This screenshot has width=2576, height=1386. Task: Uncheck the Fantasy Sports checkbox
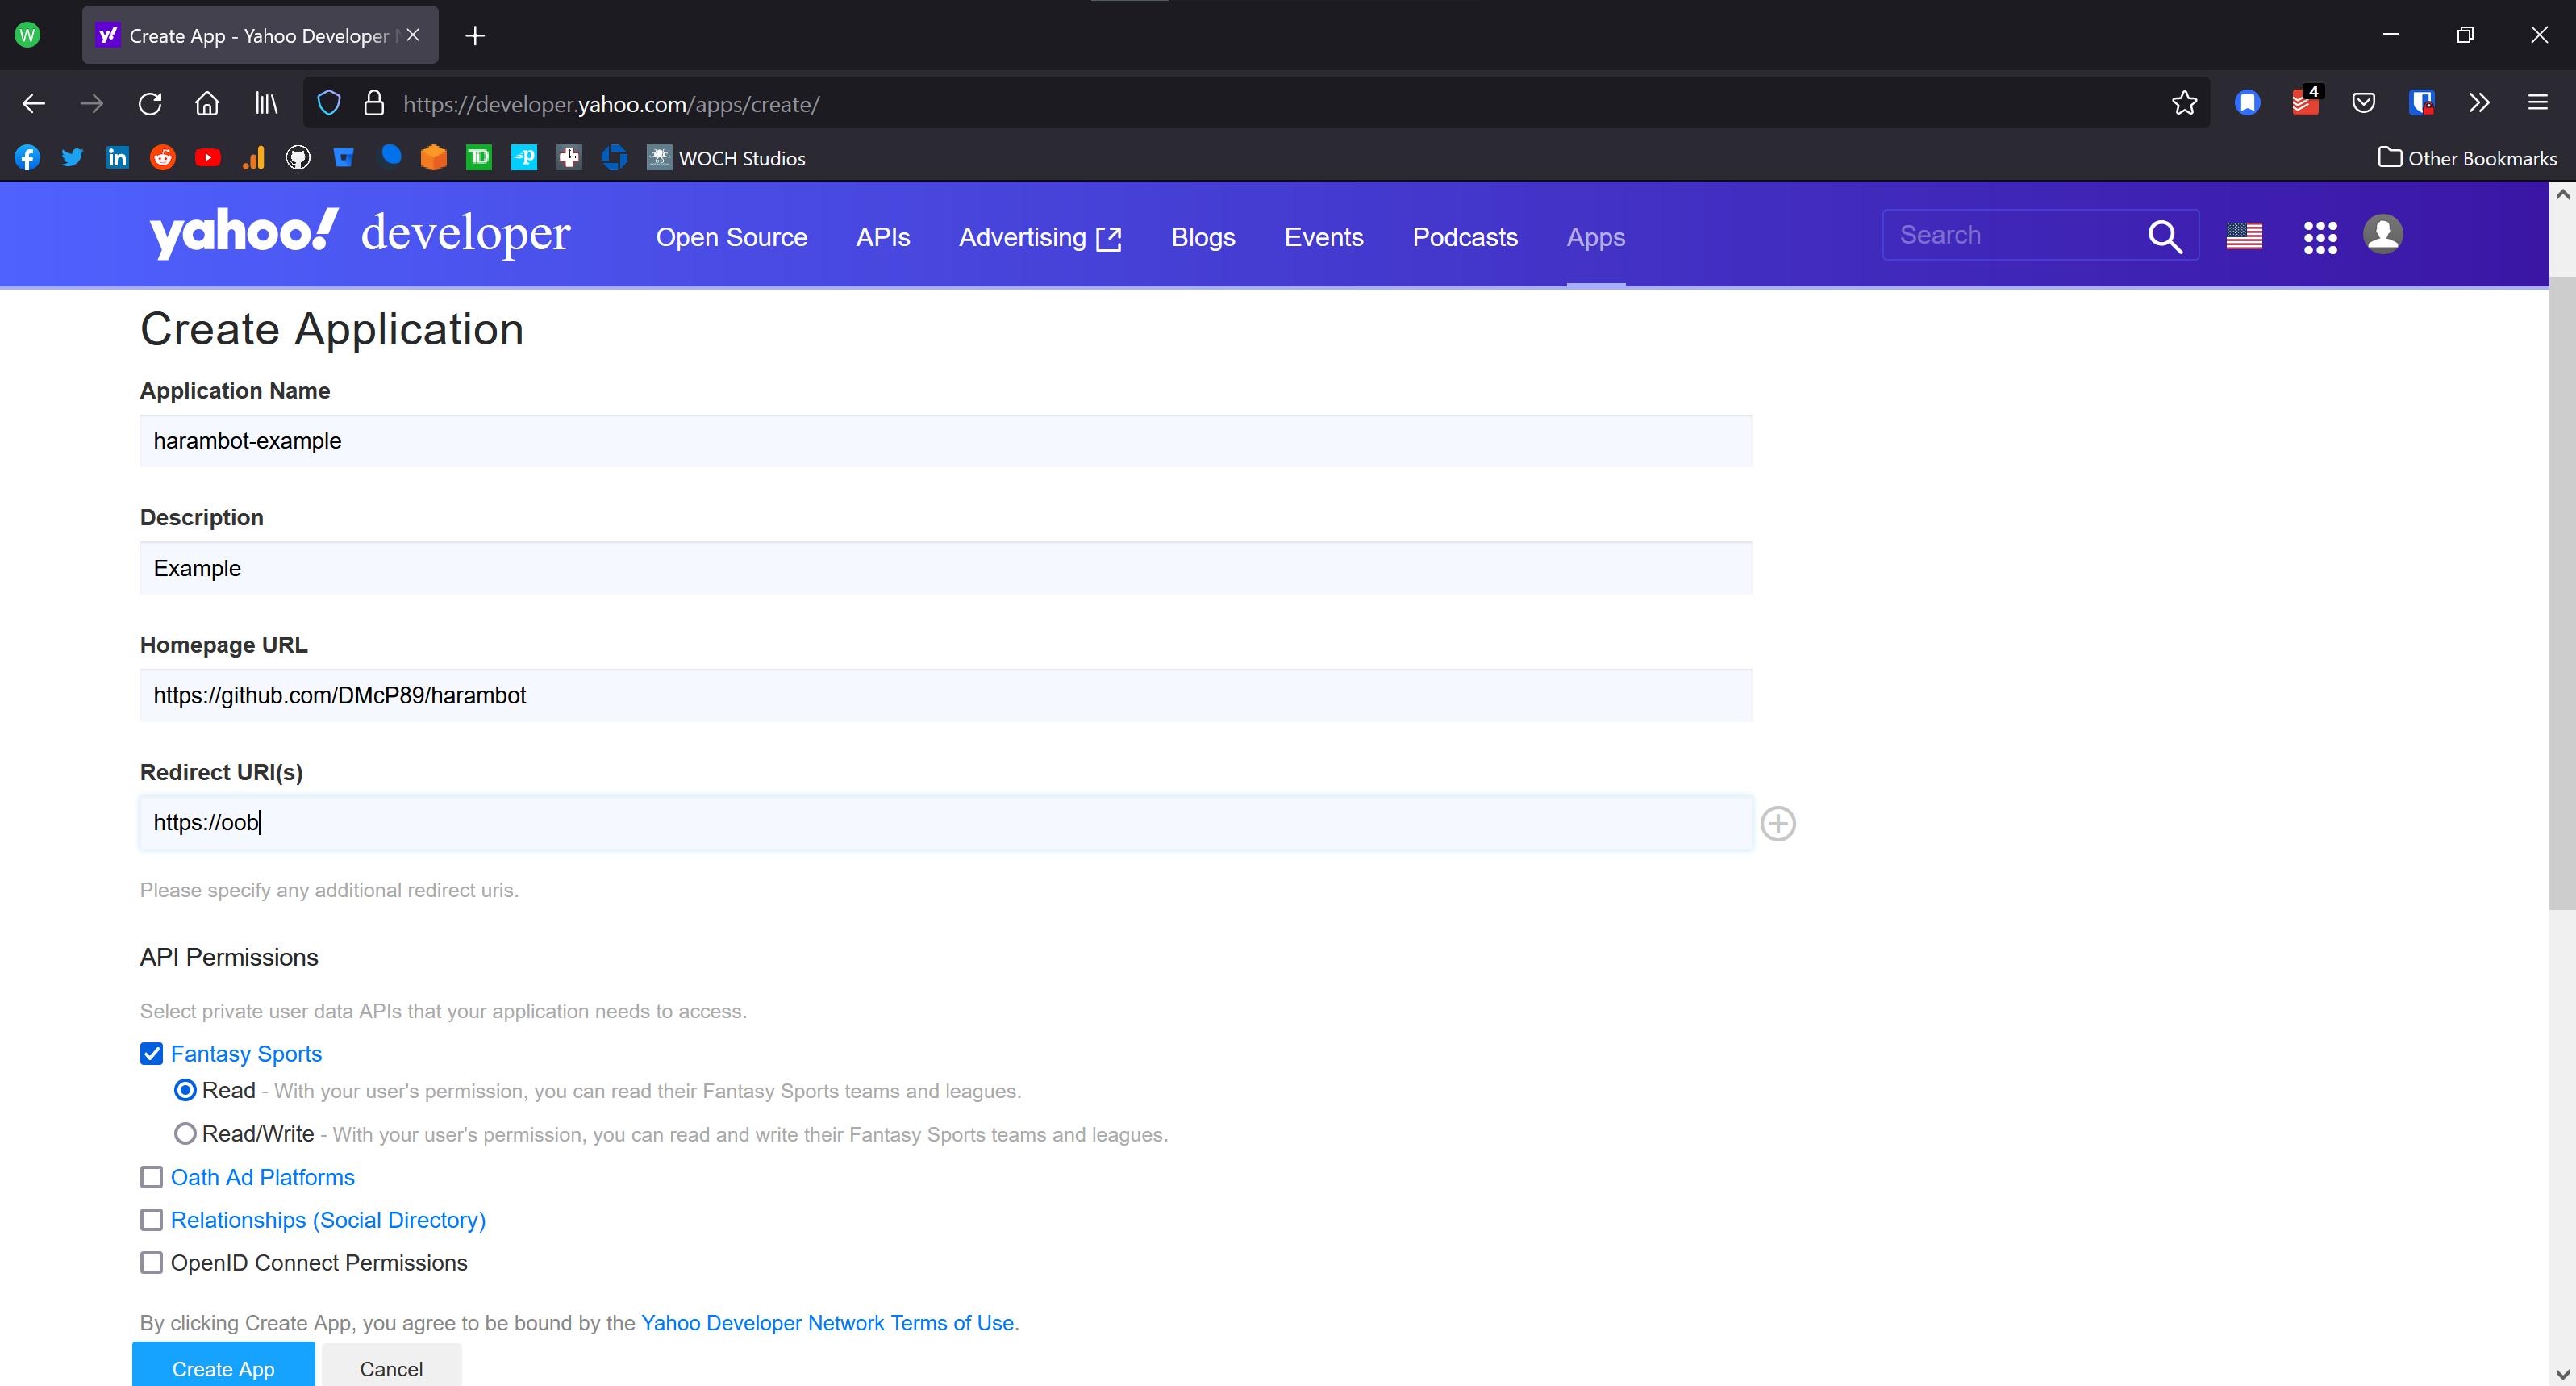(x=151, y=1054)
